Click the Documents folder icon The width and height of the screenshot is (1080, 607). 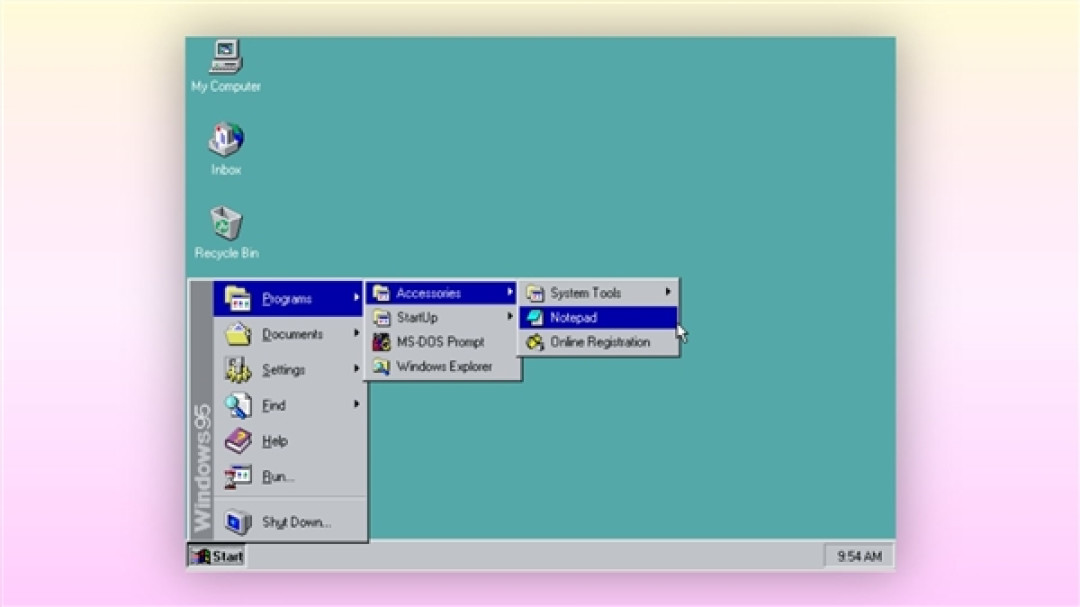click(238, 334)
